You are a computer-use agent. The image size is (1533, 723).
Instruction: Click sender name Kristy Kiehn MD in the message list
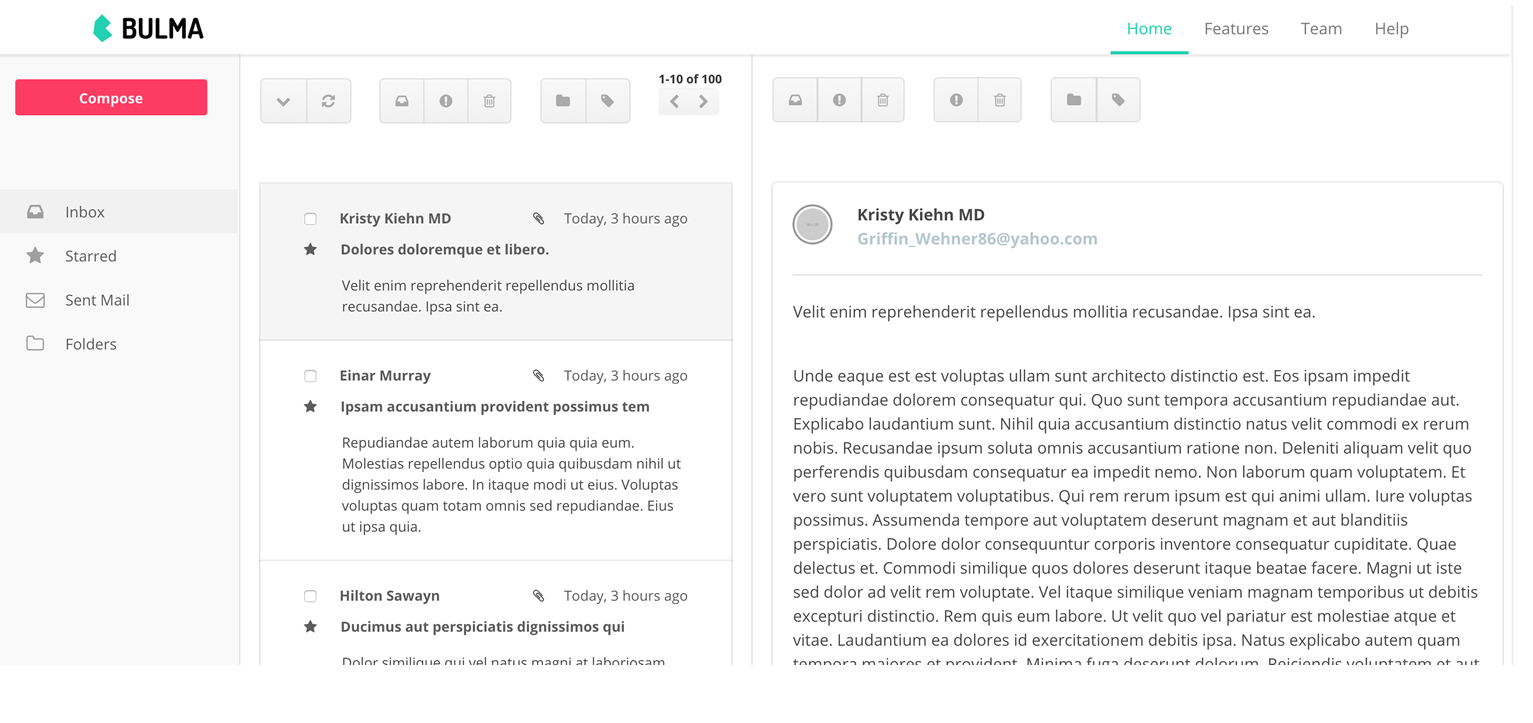pos(395,218)
